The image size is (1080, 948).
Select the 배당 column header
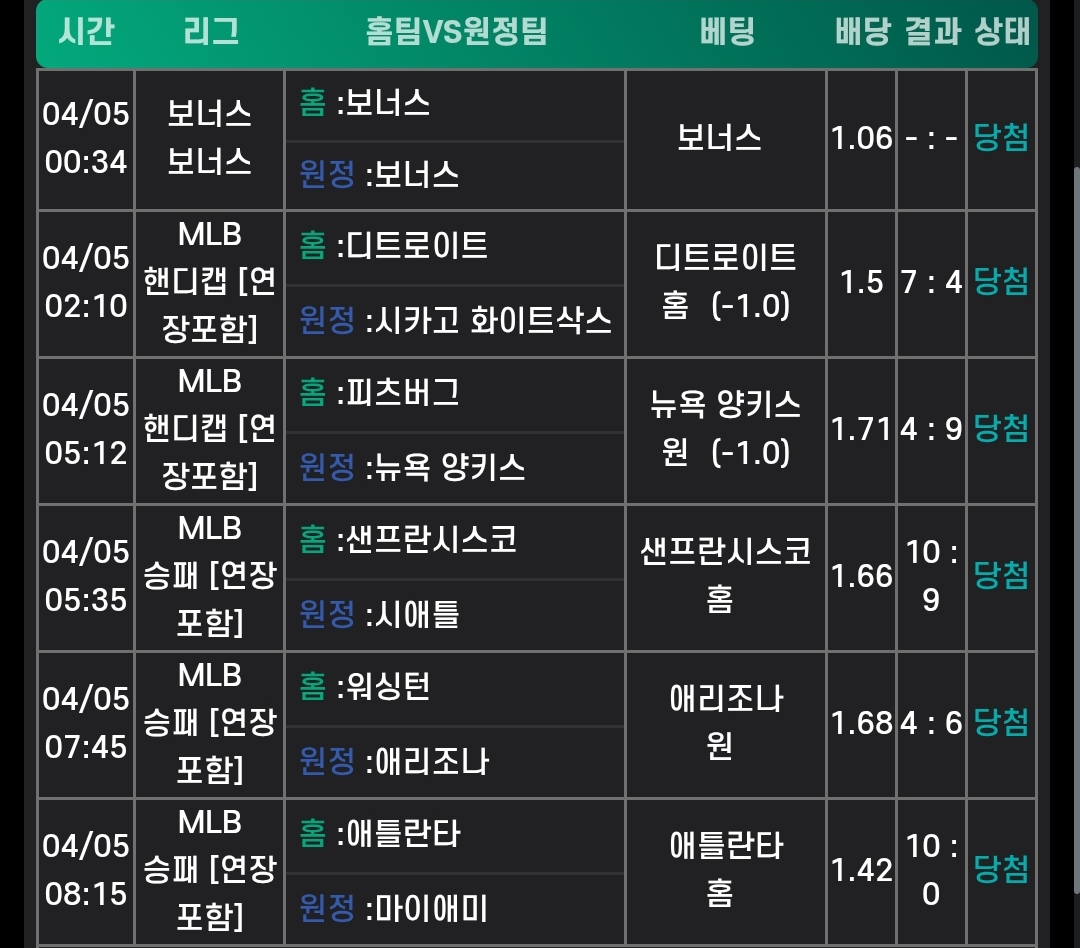pos(862,32)
